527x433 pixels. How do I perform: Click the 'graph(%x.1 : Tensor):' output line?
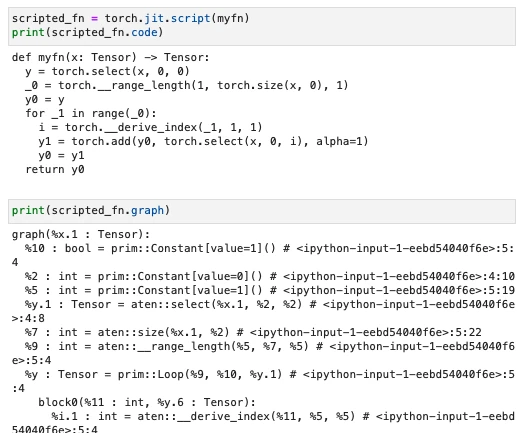click(81, 234)
